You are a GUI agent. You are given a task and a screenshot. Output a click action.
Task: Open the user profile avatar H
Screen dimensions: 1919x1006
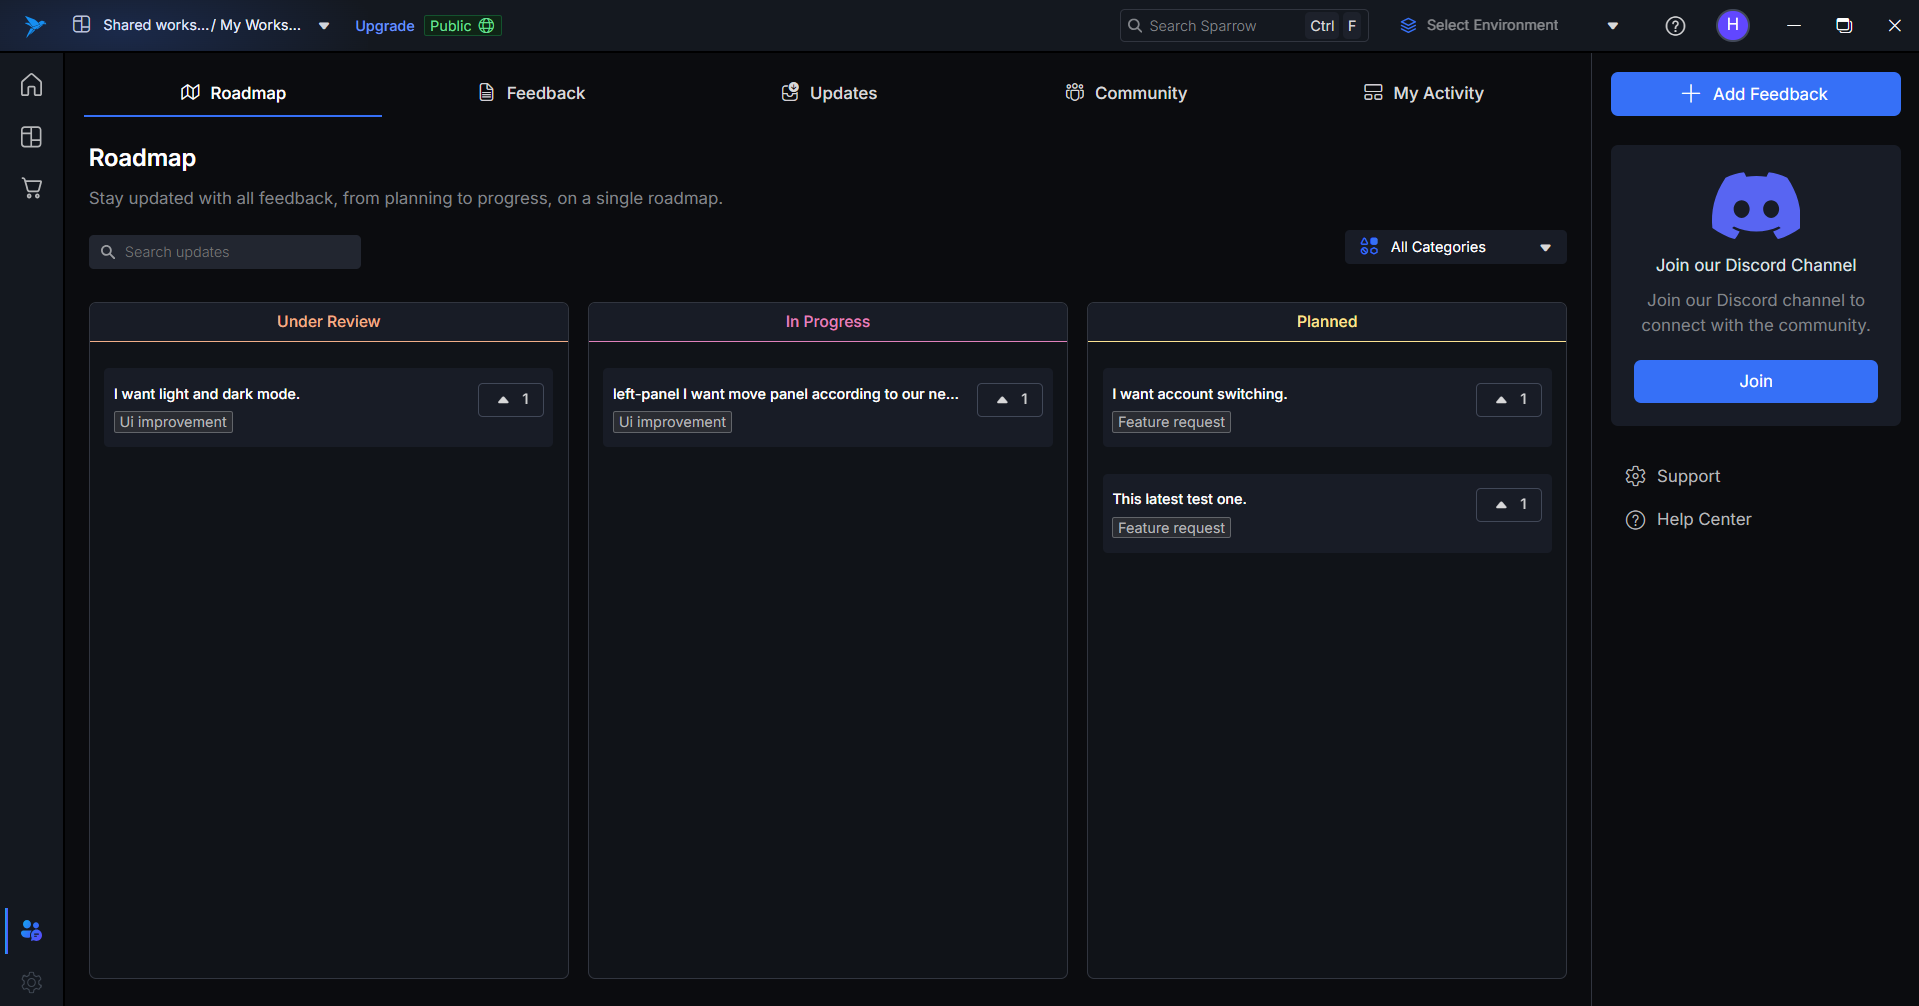click(1732, 25)
